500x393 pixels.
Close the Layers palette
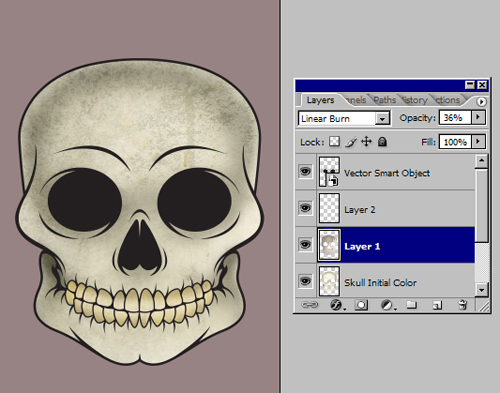pyautogui.click(x=482, y=85)
